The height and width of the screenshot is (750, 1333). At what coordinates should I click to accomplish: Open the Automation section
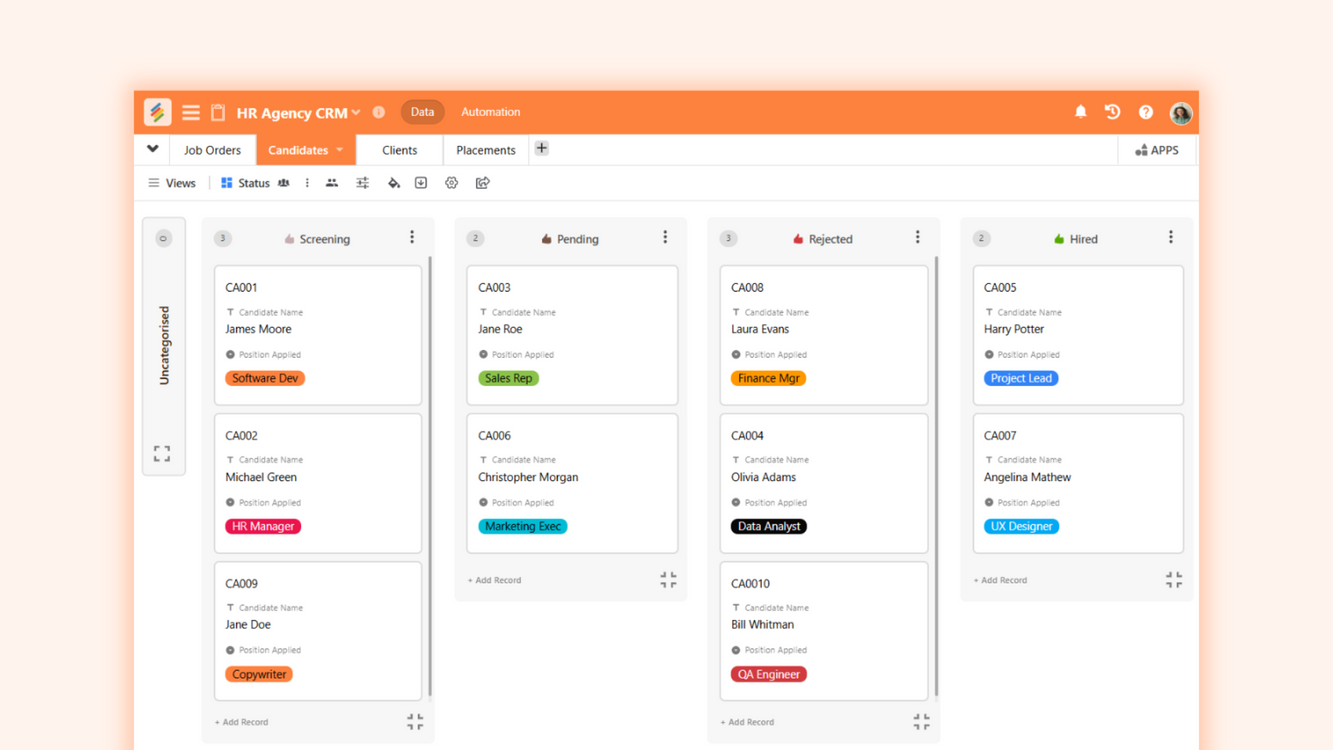coord(490,112)
